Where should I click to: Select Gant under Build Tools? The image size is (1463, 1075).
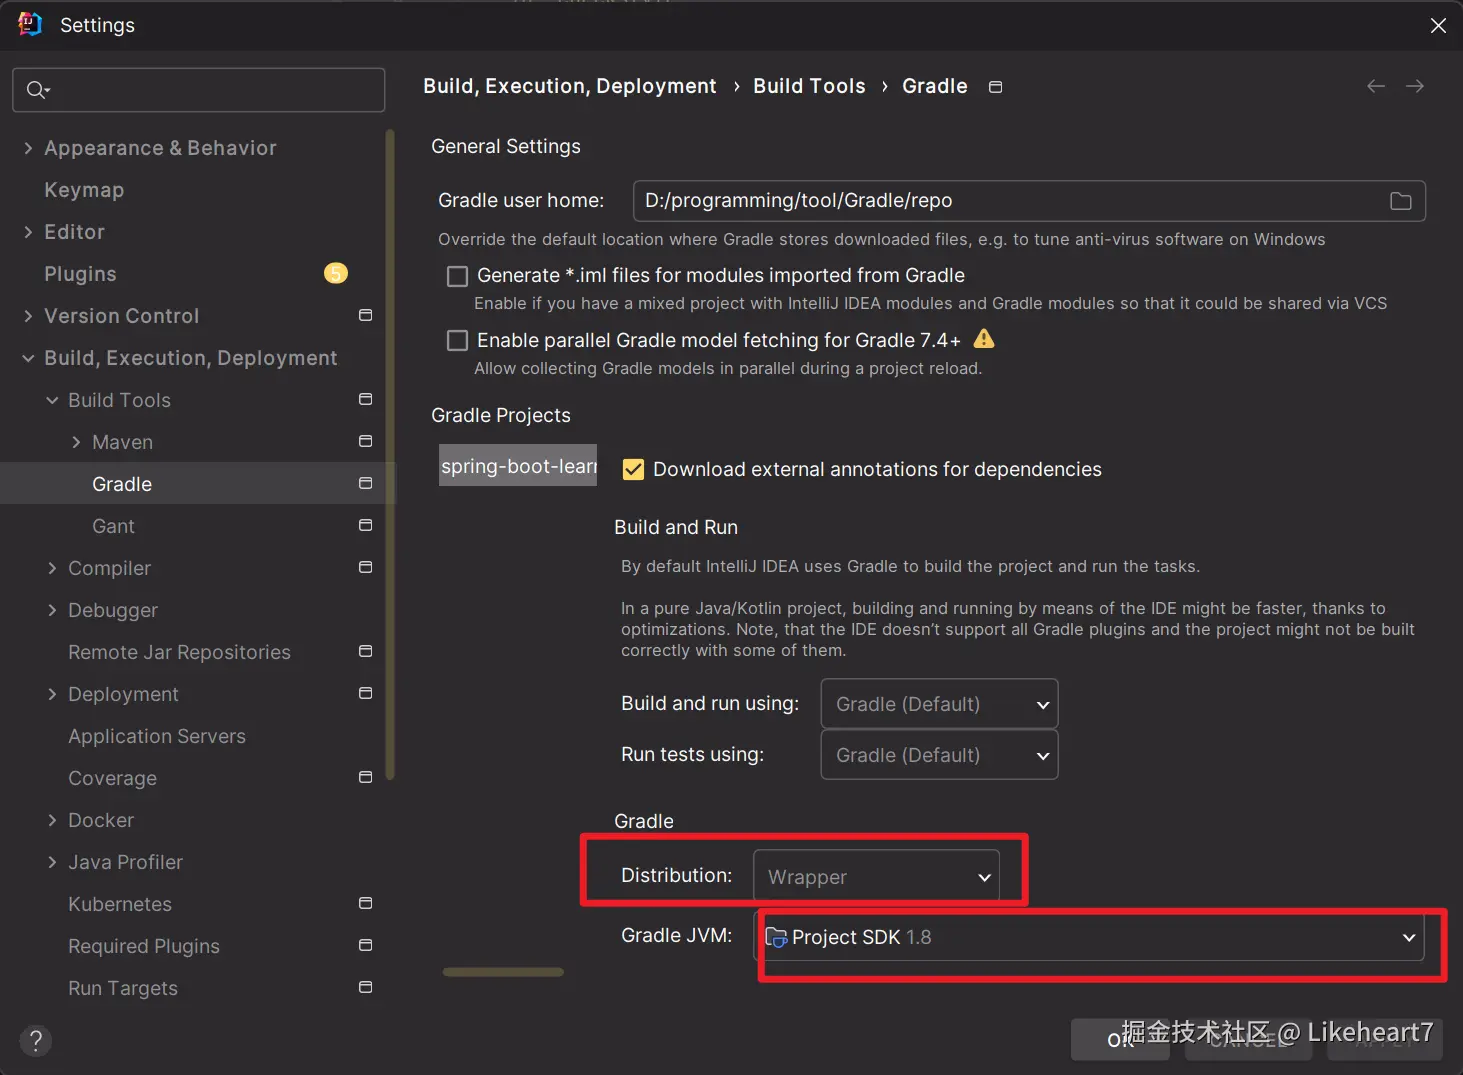[x=113, y=526]
